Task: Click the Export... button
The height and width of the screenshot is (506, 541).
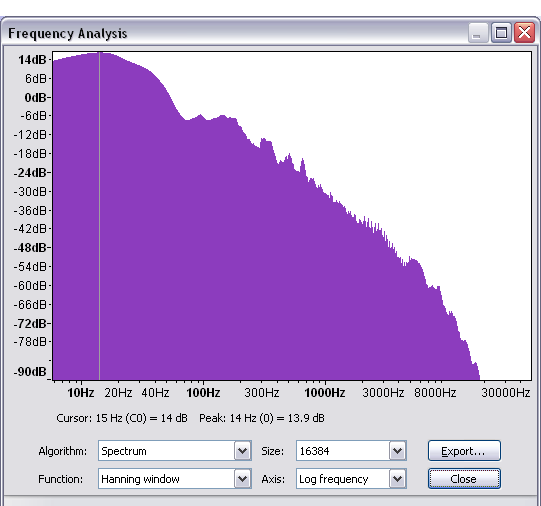Action: coord(464,451)
